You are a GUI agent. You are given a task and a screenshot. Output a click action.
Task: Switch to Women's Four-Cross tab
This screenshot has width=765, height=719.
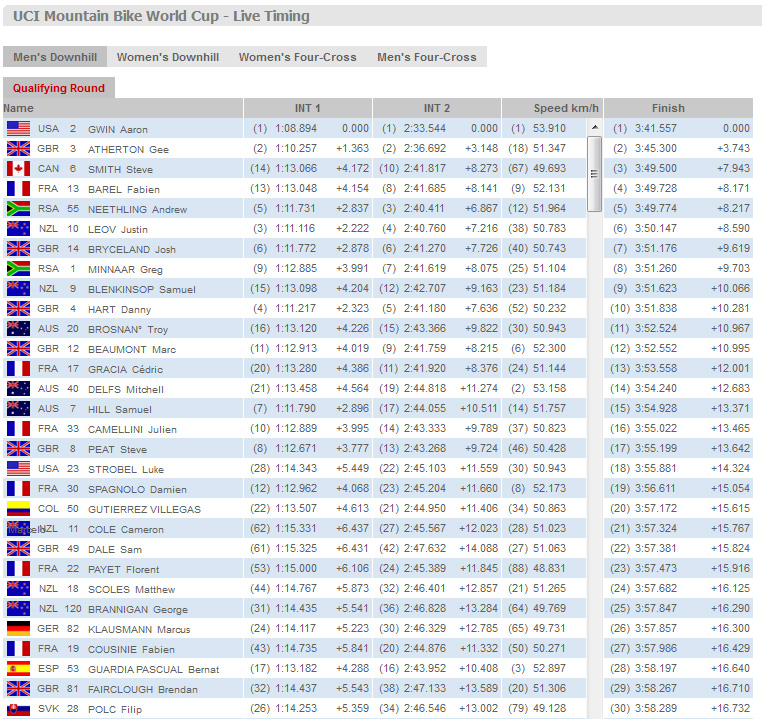coord(298,57)
